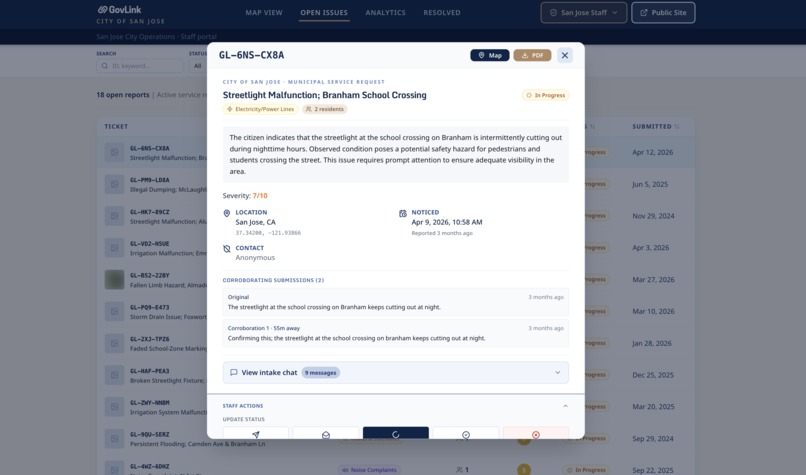
Task: Click the residents count icon in the GL-4WZ-6DHZ row
Action: tap(459, 470)
